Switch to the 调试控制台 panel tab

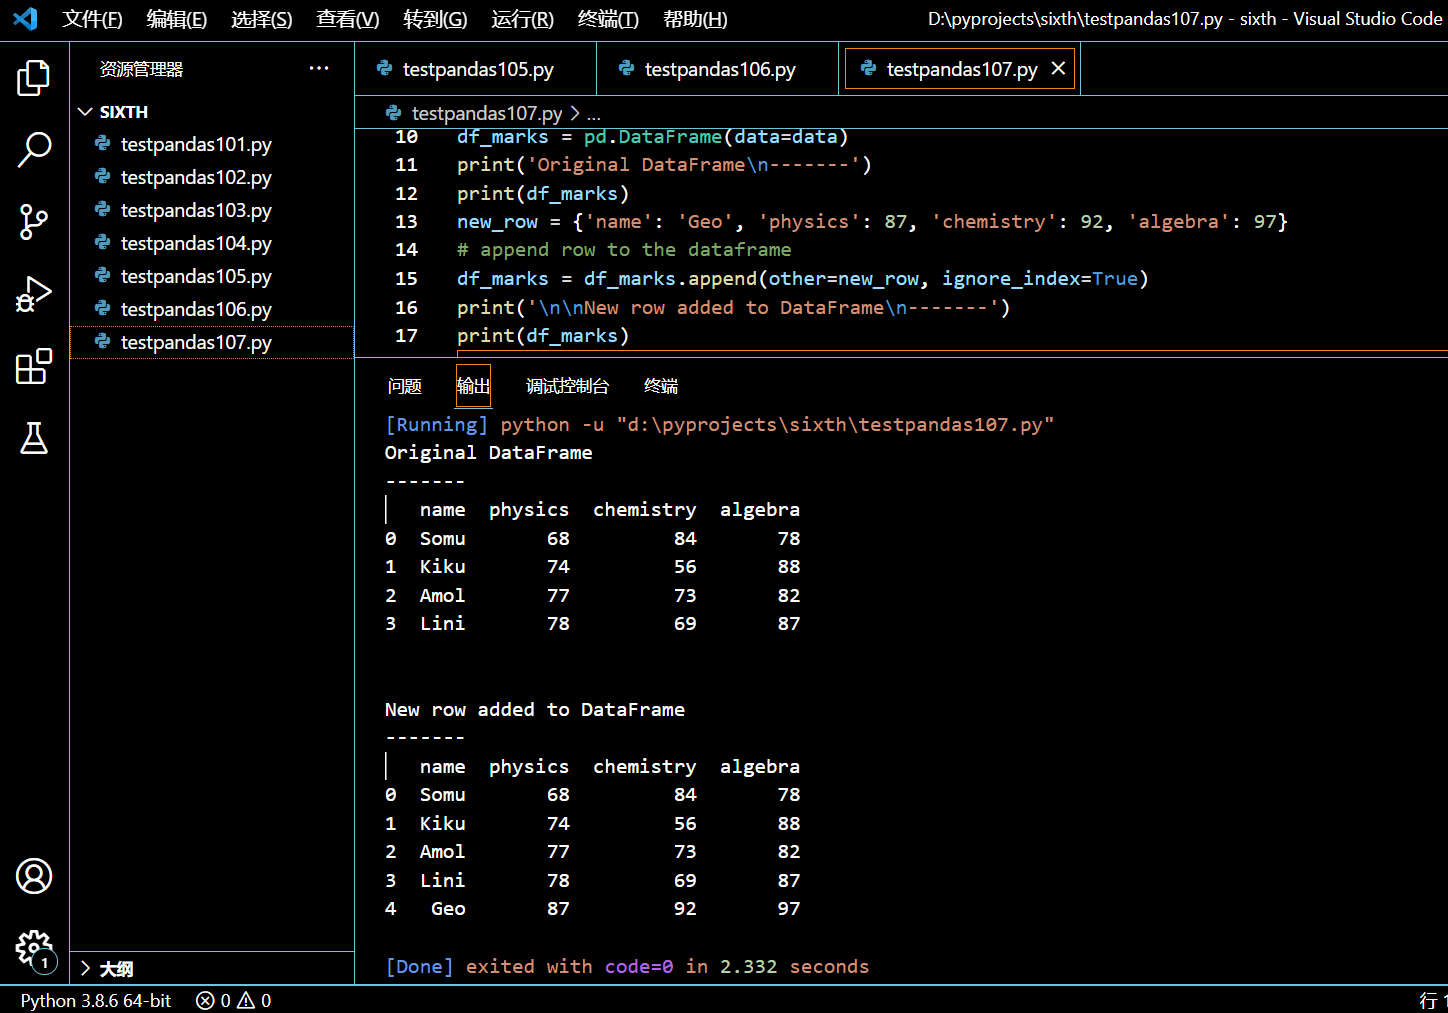(x=567, y=386)
